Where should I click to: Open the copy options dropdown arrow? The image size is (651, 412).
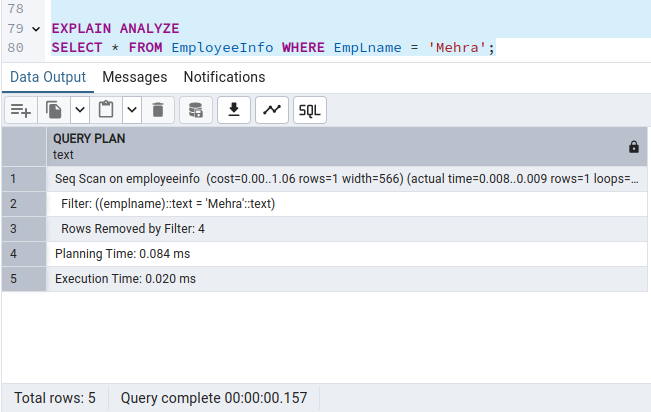pos(80,110)
